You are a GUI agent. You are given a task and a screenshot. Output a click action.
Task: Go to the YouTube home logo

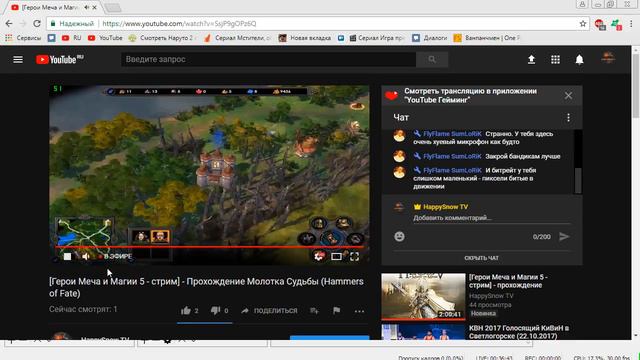point(60,60)
